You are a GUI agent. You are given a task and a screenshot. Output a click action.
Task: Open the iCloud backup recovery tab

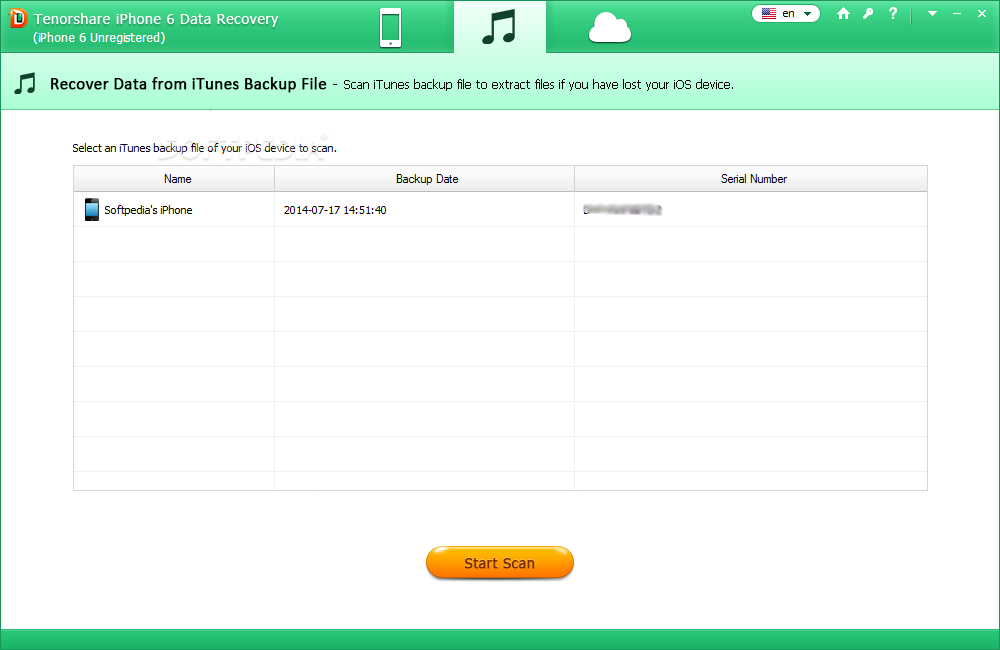(610, 28)
